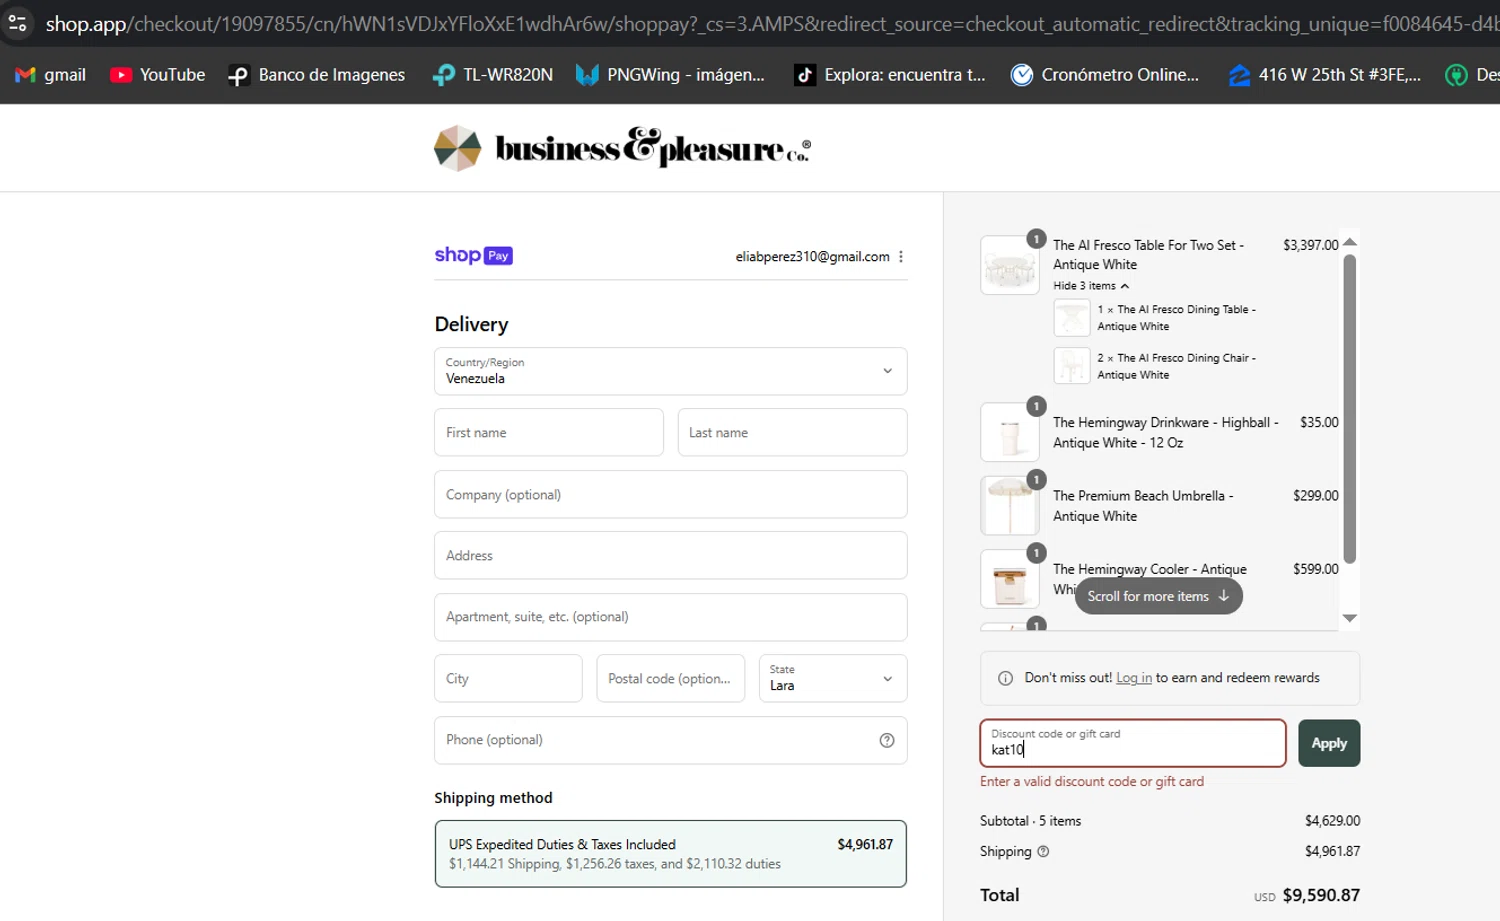Click email eliabperez310@gmail.com

coord(812,257)
